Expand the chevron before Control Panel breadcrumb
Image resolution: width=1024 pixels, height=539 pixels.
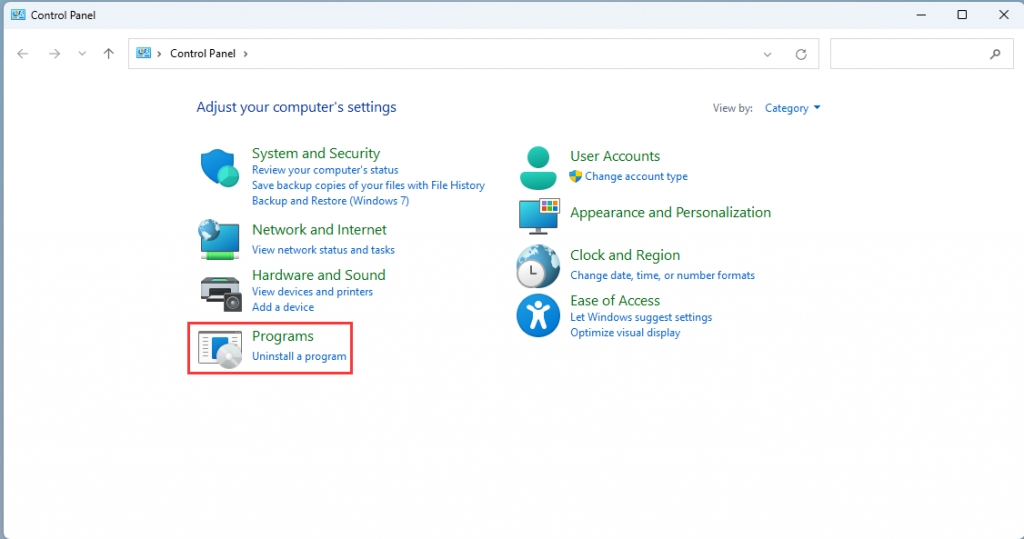tap(159, 54)
